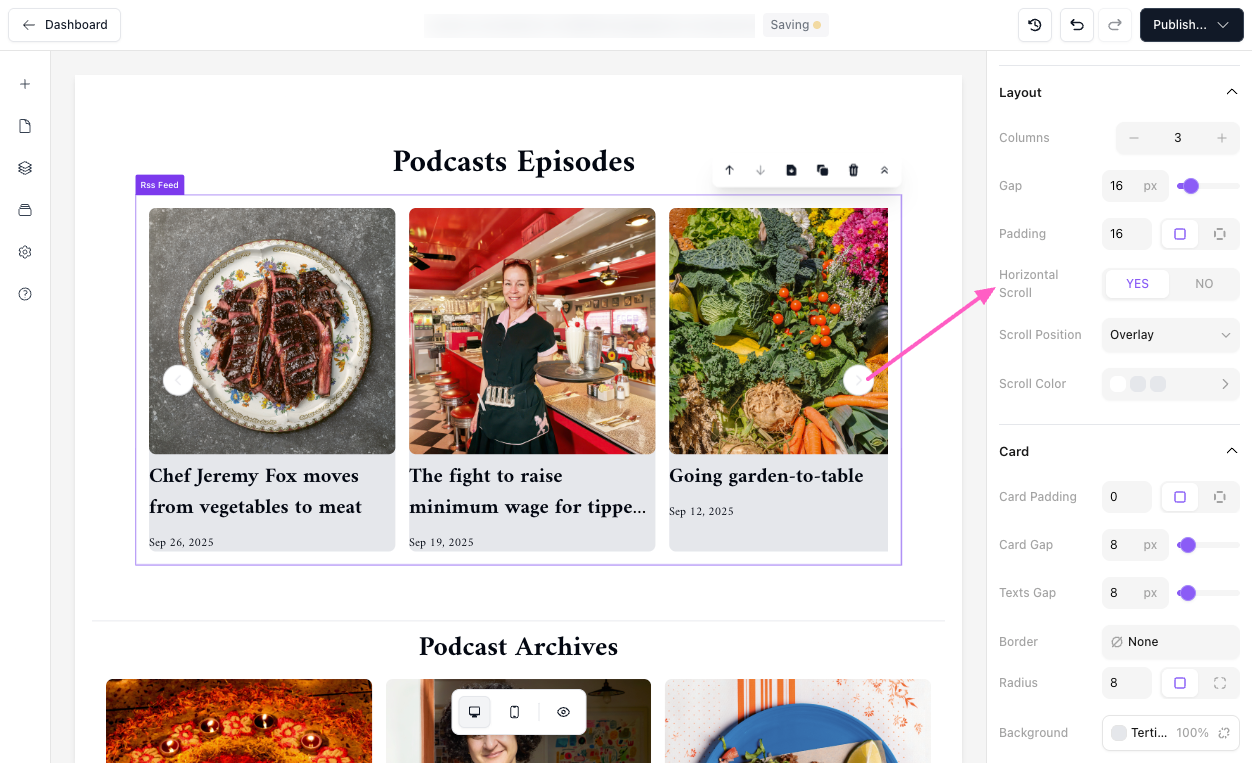
Task: Collapse the Layout section
Action: pos(1231,92)
